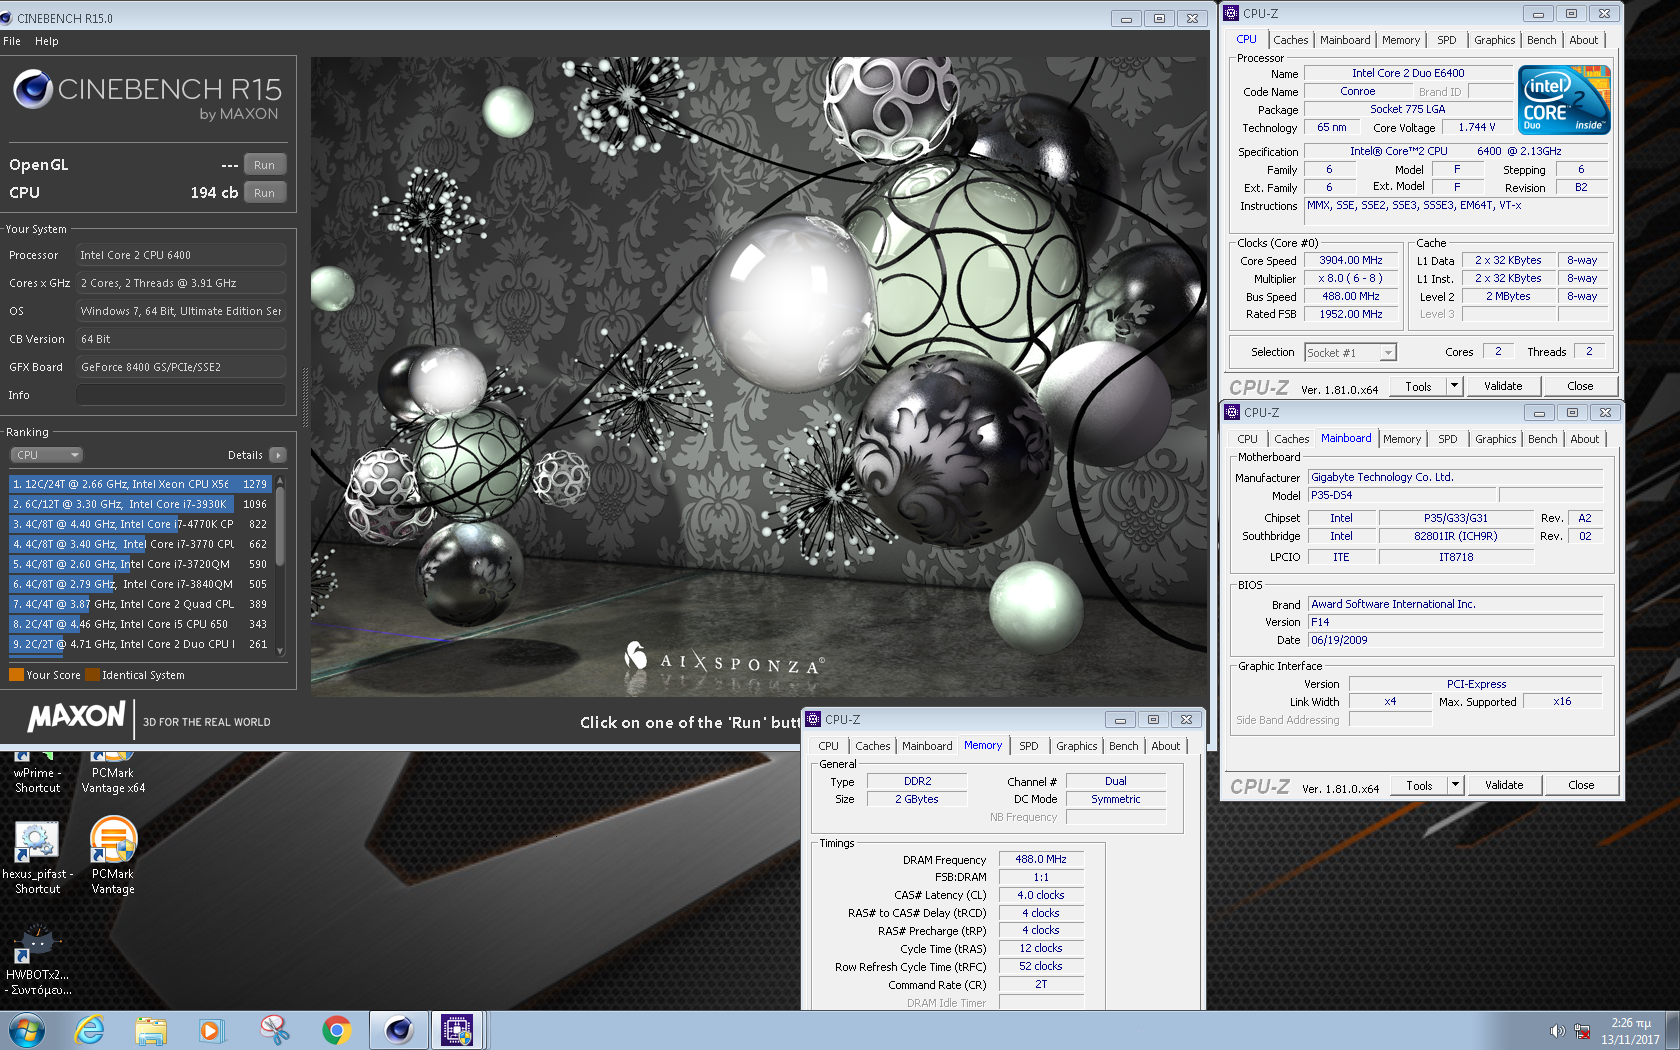This screenshot has width=1680, height=1050.
Task: Click Validate in the Mainboard window
Action: click(x=1503, y=785)
